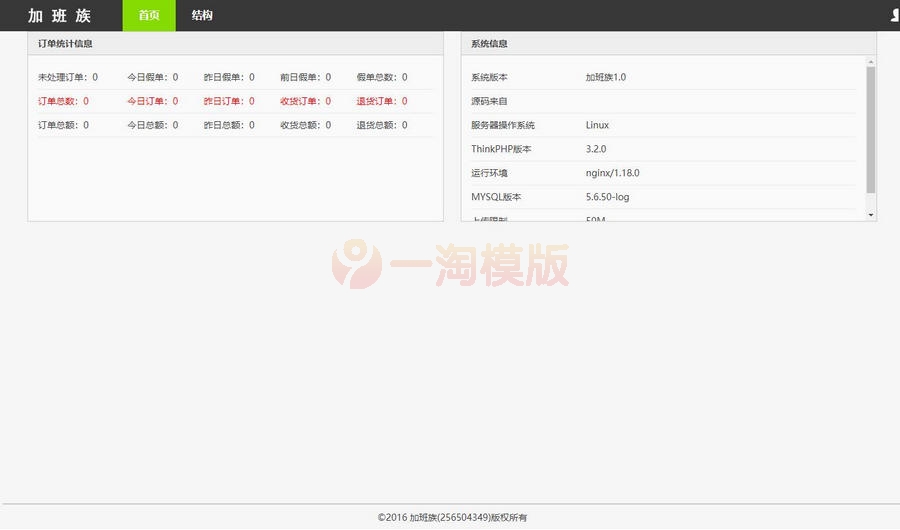Click the 订单统计信息 panel header
900x530 pixels.
pyautogui.click(x=235, y=44)
